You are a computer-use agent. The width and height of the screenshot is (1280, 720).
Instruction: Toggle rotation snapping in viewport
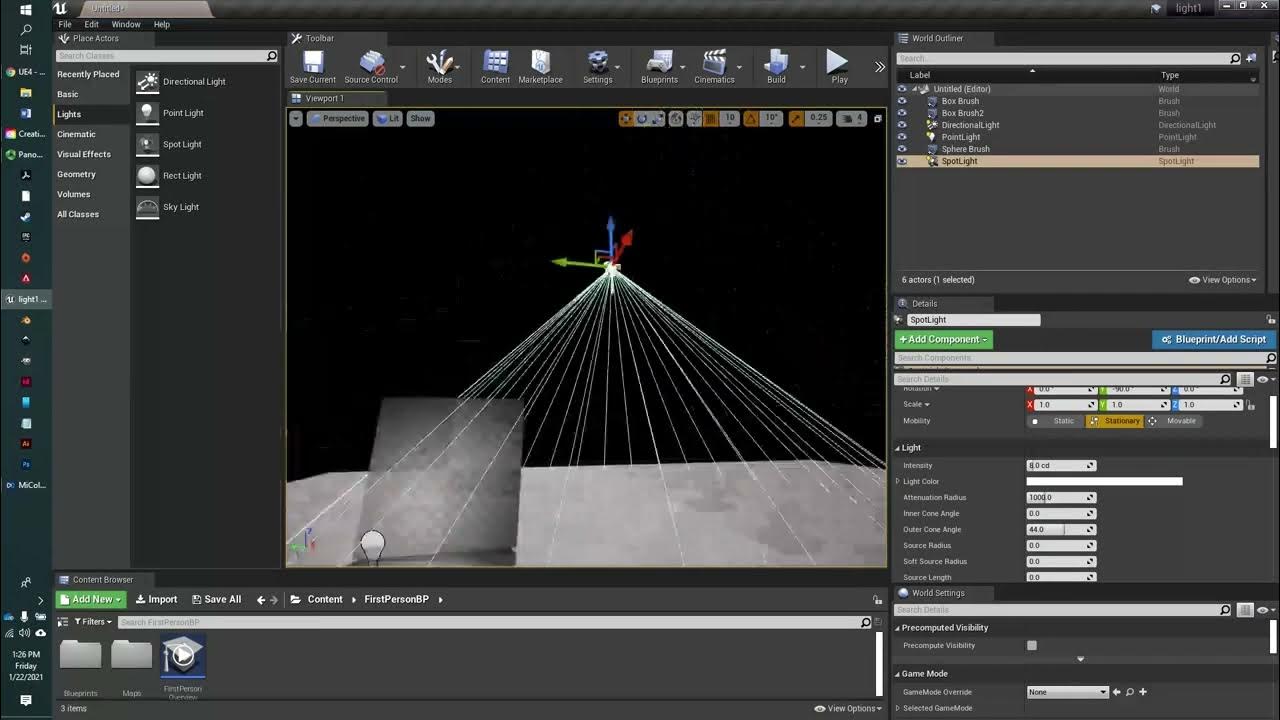750,118
